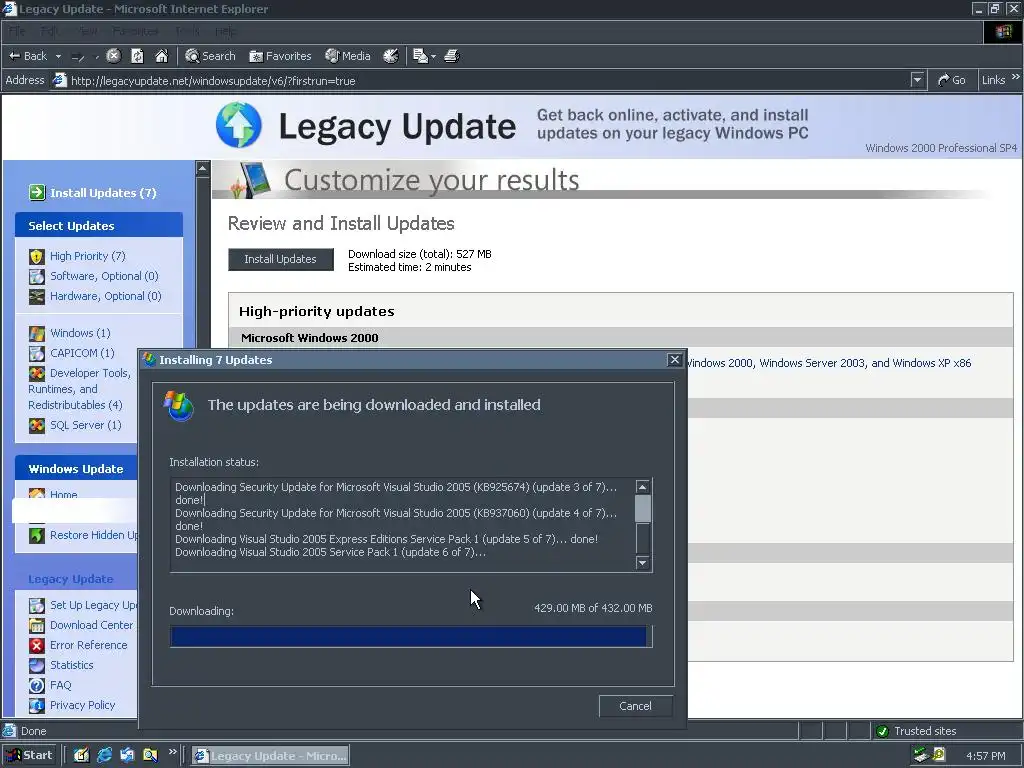Click the CAPICOM (1) category icon

pyautogui.click(x=37, y=353)
